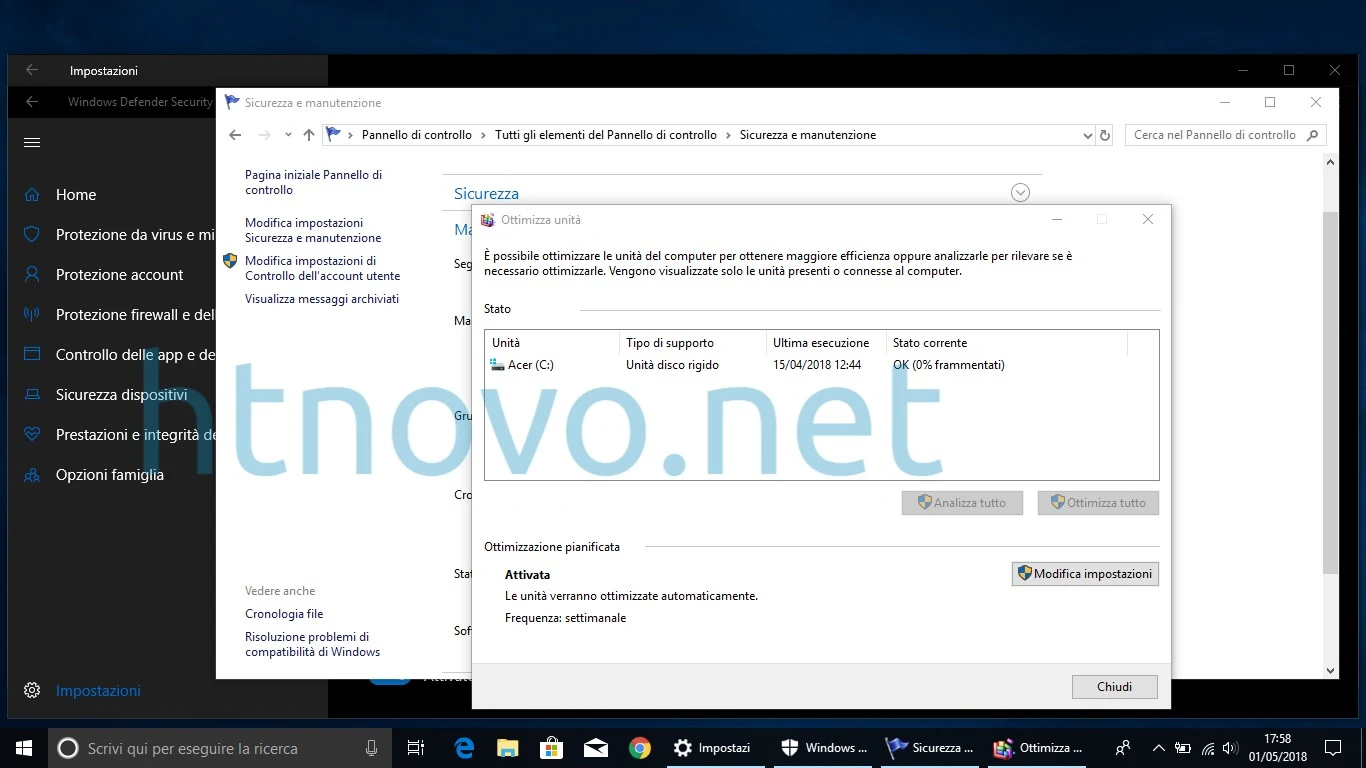Image resolution: width=1366 pixels, height=768 pixels.
Task: Open Impostazioni gear in Defender sidebar
Action: 32,691
